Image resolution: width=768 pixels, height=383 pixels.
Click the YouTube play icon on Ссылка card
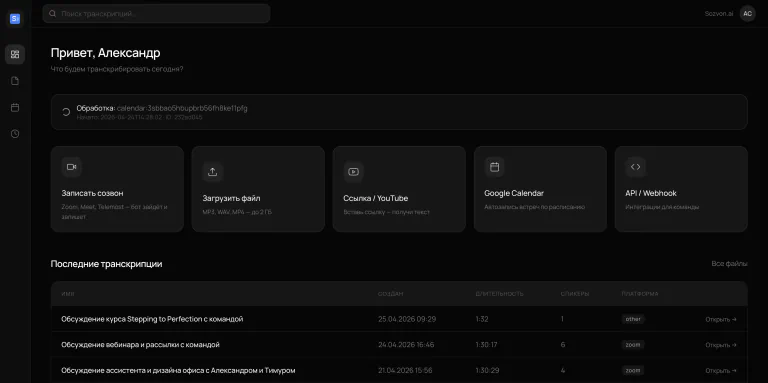point(354,172)
